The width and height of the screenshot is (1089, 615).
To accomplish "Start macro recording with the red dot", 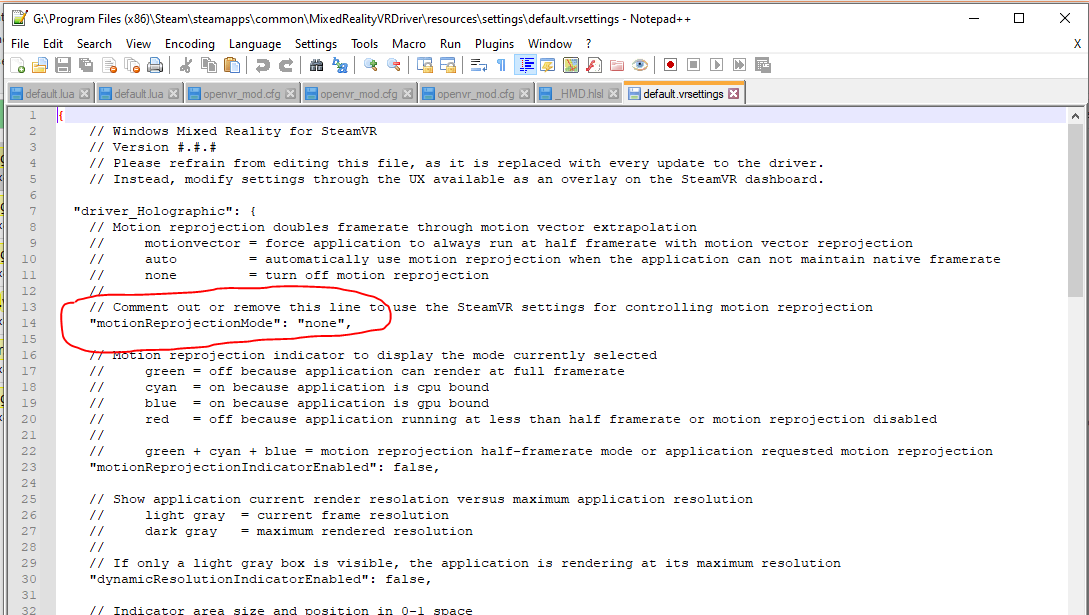I will [x=670, y=65].
